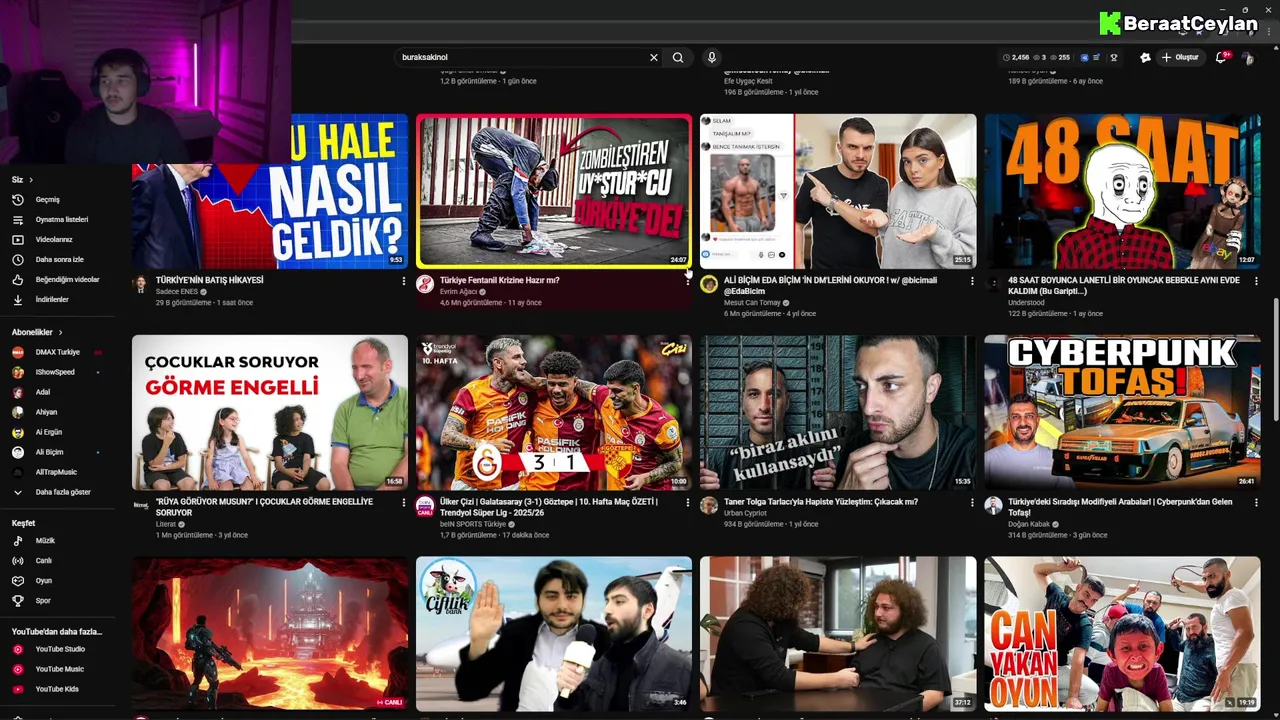Open the beIN SPORTS Türkiye channel link
Viewport: 1280px width, 720px height.
pos(473,524)
